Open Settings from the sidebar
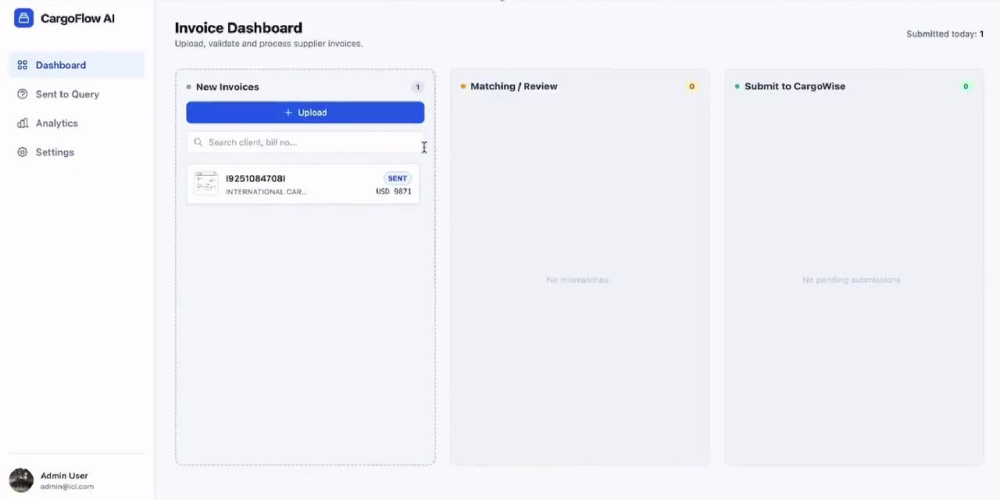Screen dimensions: 1000x500 coord(77,152)
